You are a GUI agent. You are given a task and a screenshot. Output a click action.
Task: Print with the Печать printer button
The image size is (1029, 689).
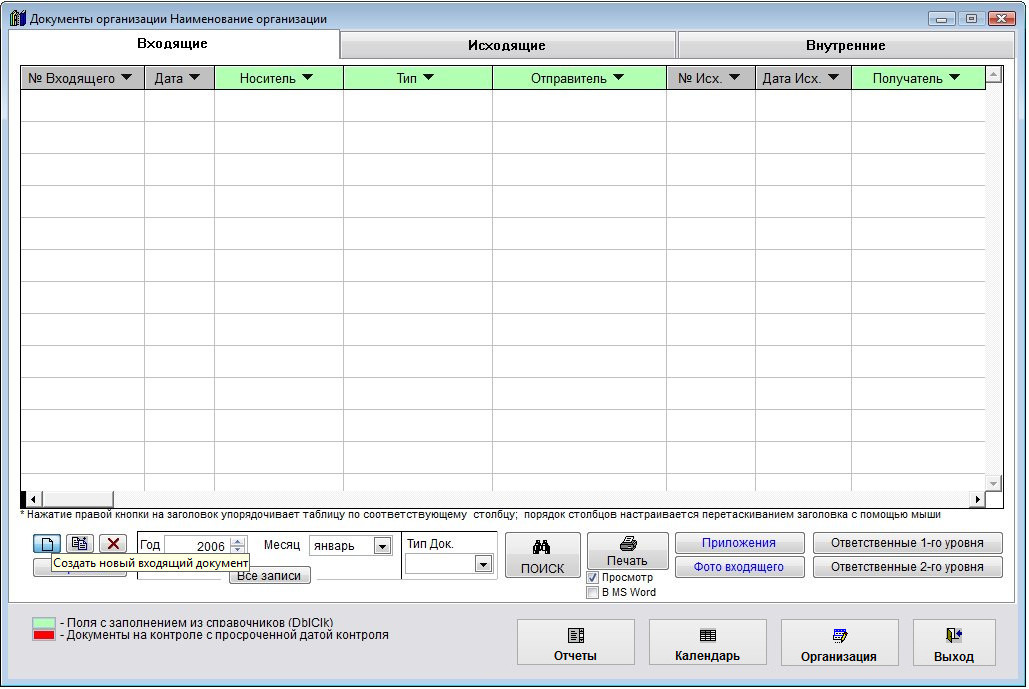pos(627,551)
